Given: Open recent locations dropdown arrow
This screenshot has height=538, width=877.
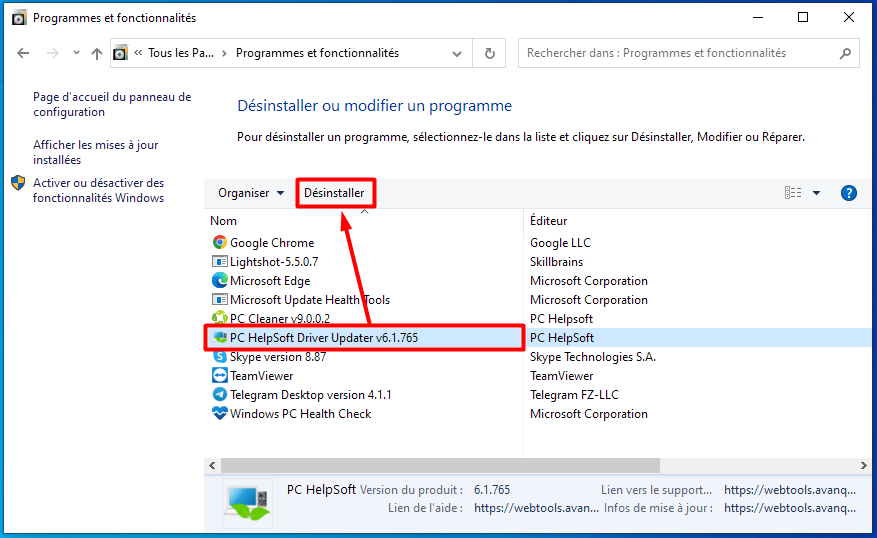Looking at the screenshot, I should click(x=76, y=53).
